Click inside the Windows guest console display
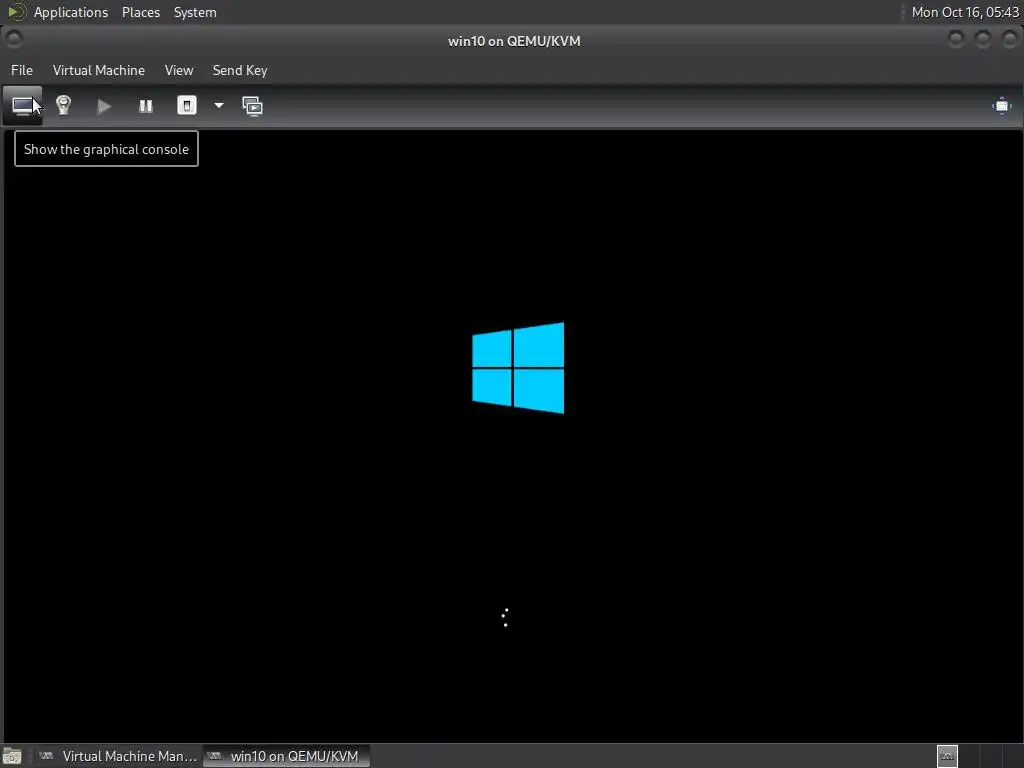 [x=513, y=436]
